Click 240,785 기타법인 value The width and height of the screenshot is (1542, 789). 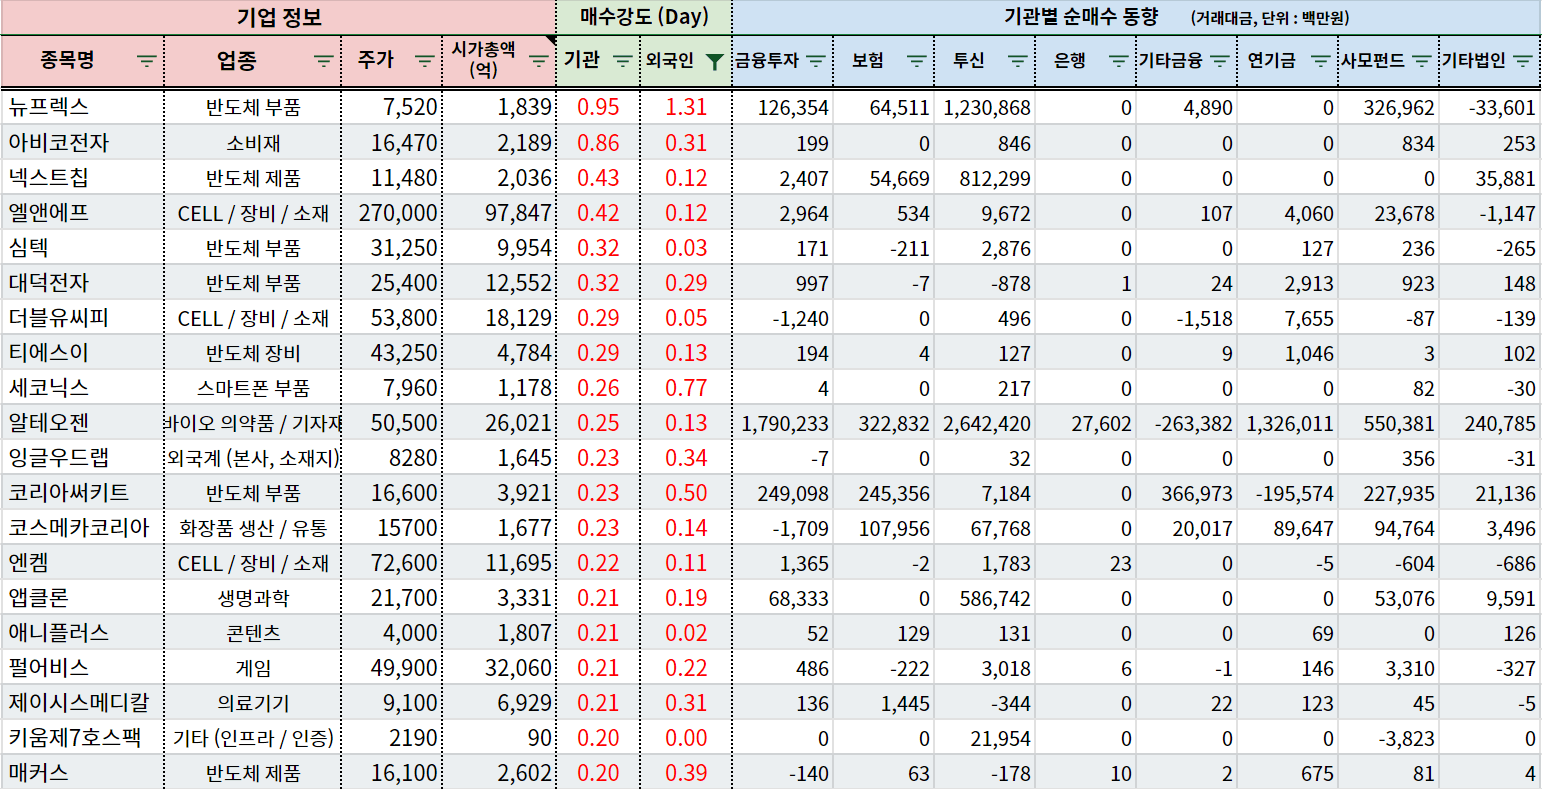click(1490, 423)
